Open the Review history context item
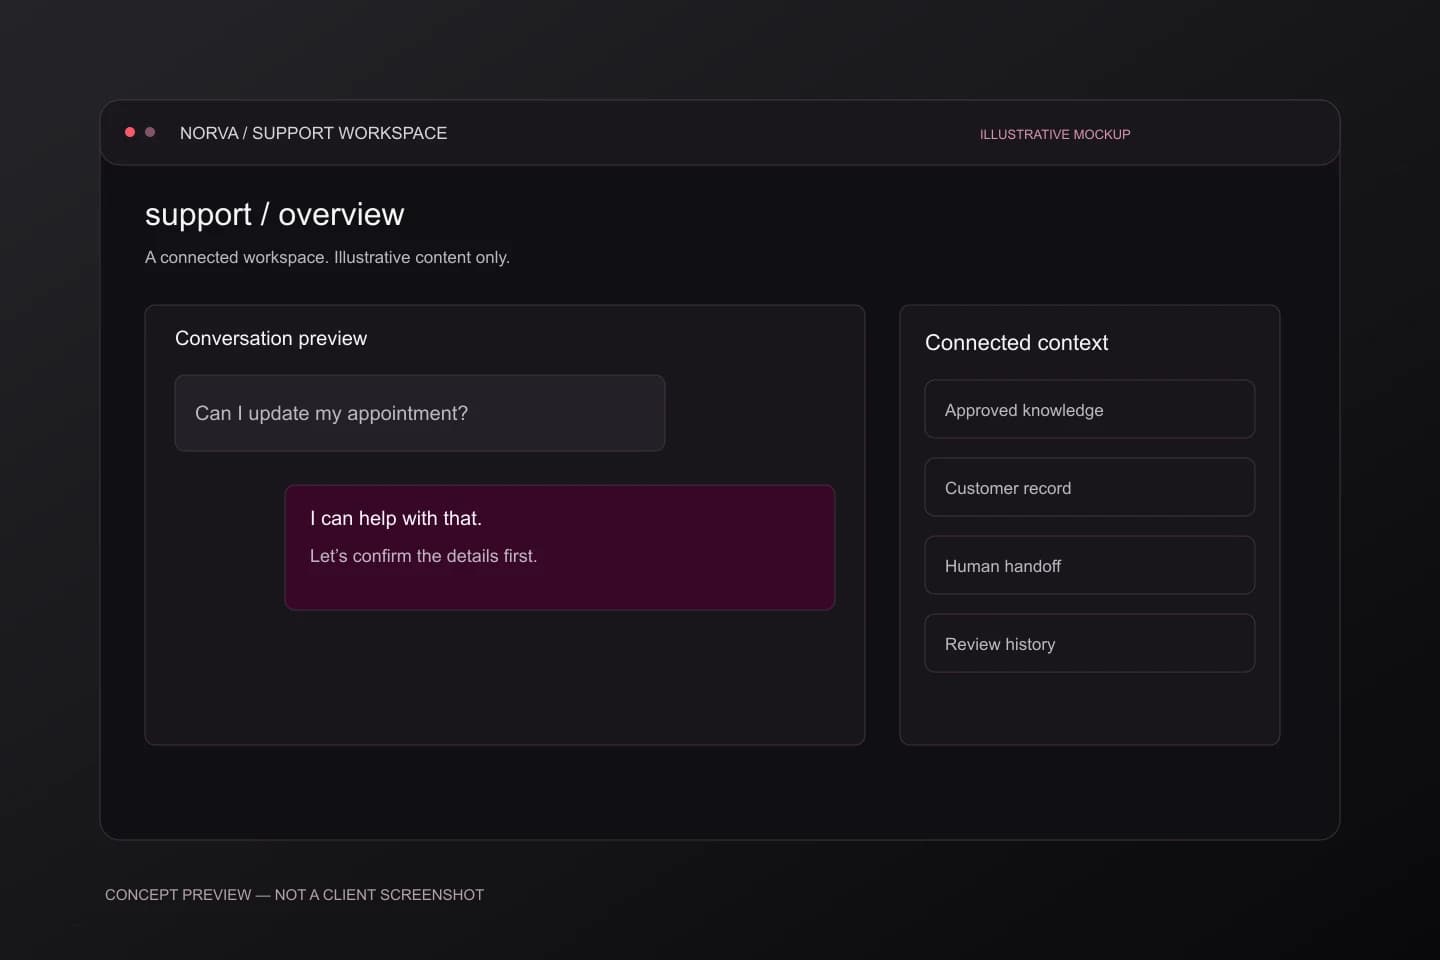This screenshot has width=1440, height=960. [x=1090, y=643]
